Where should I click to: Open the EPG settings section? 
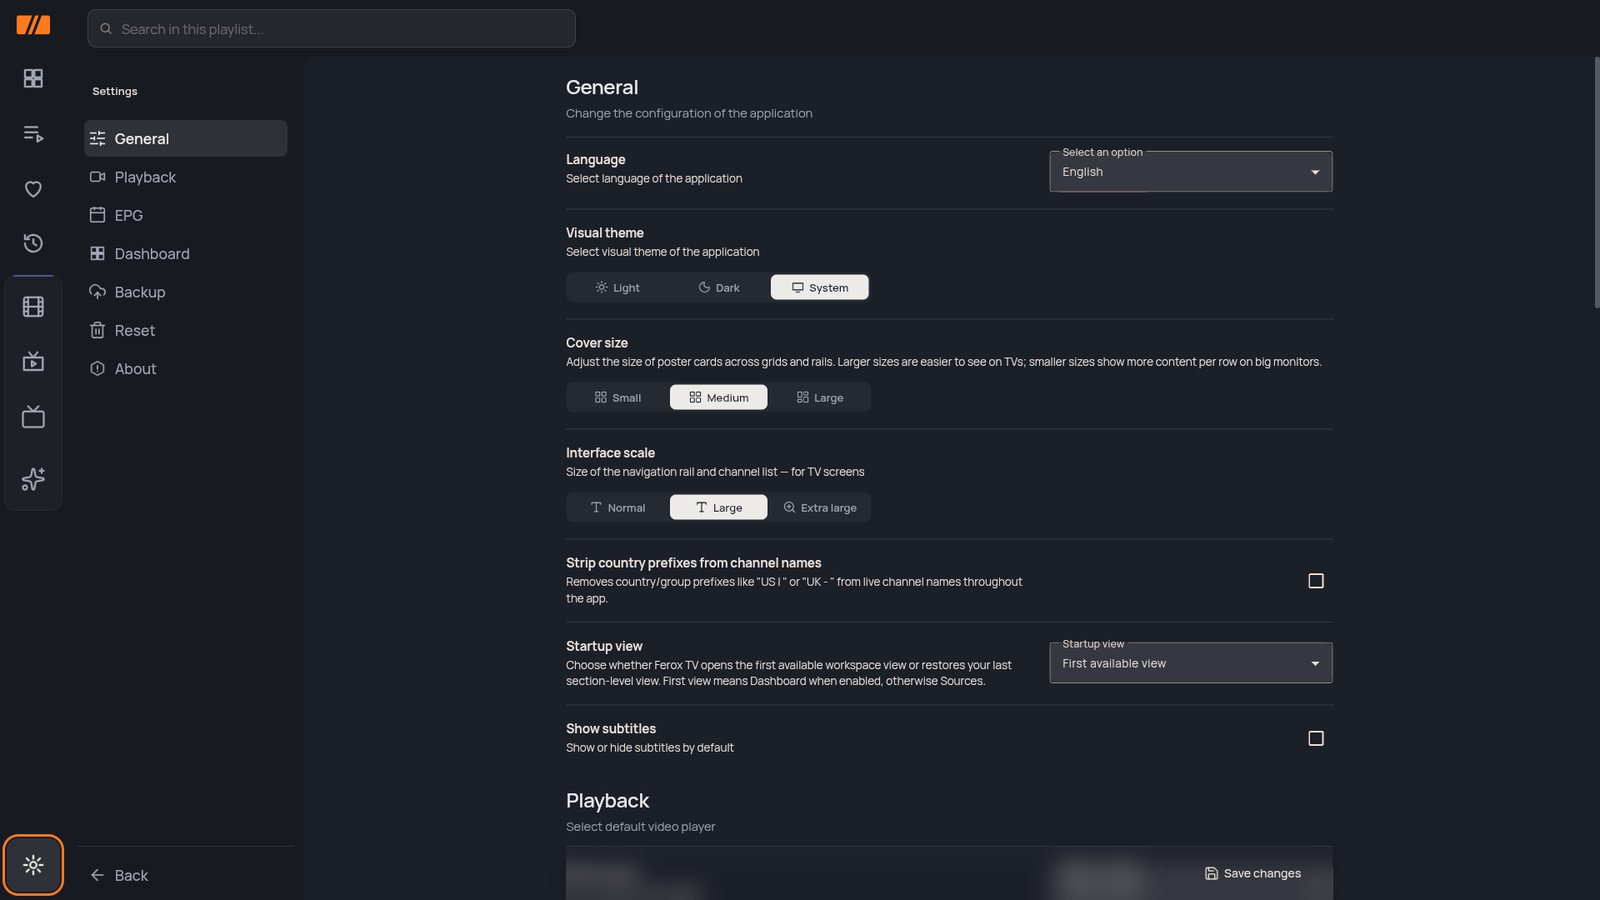coord(186,216)
